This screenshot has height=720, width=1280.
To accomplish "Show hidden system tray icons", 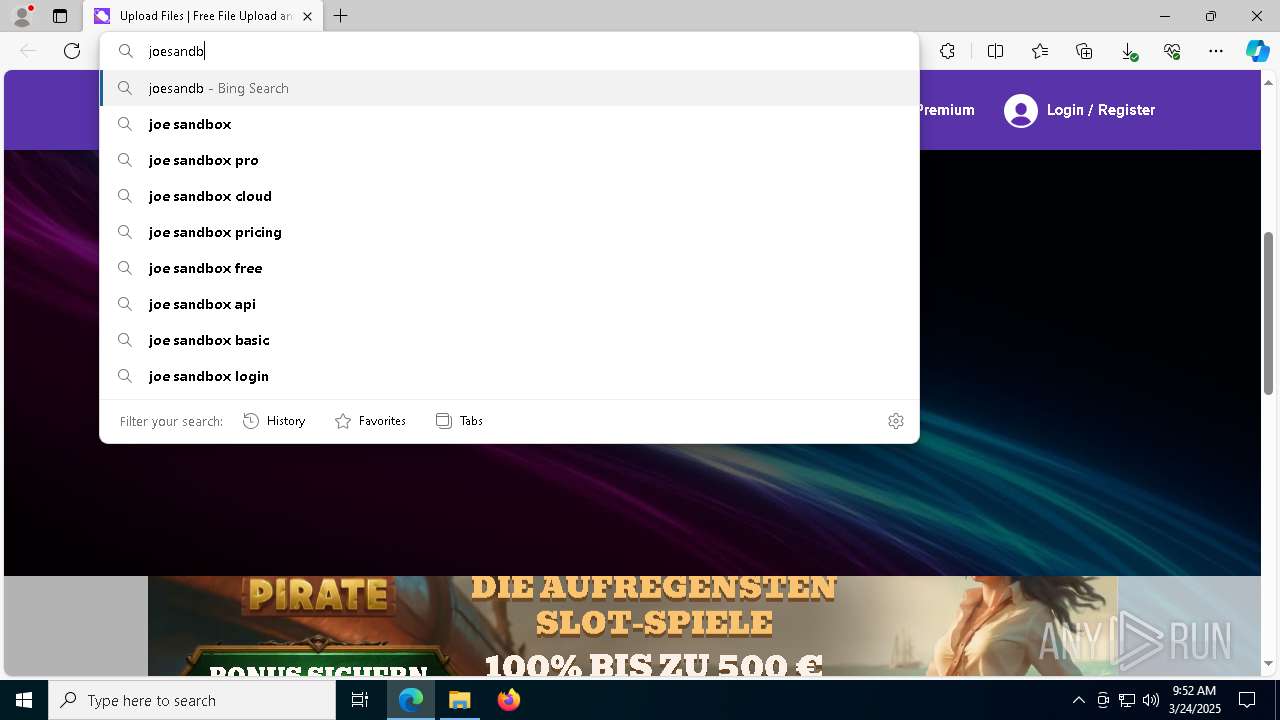I will (x=1078, y=700).
